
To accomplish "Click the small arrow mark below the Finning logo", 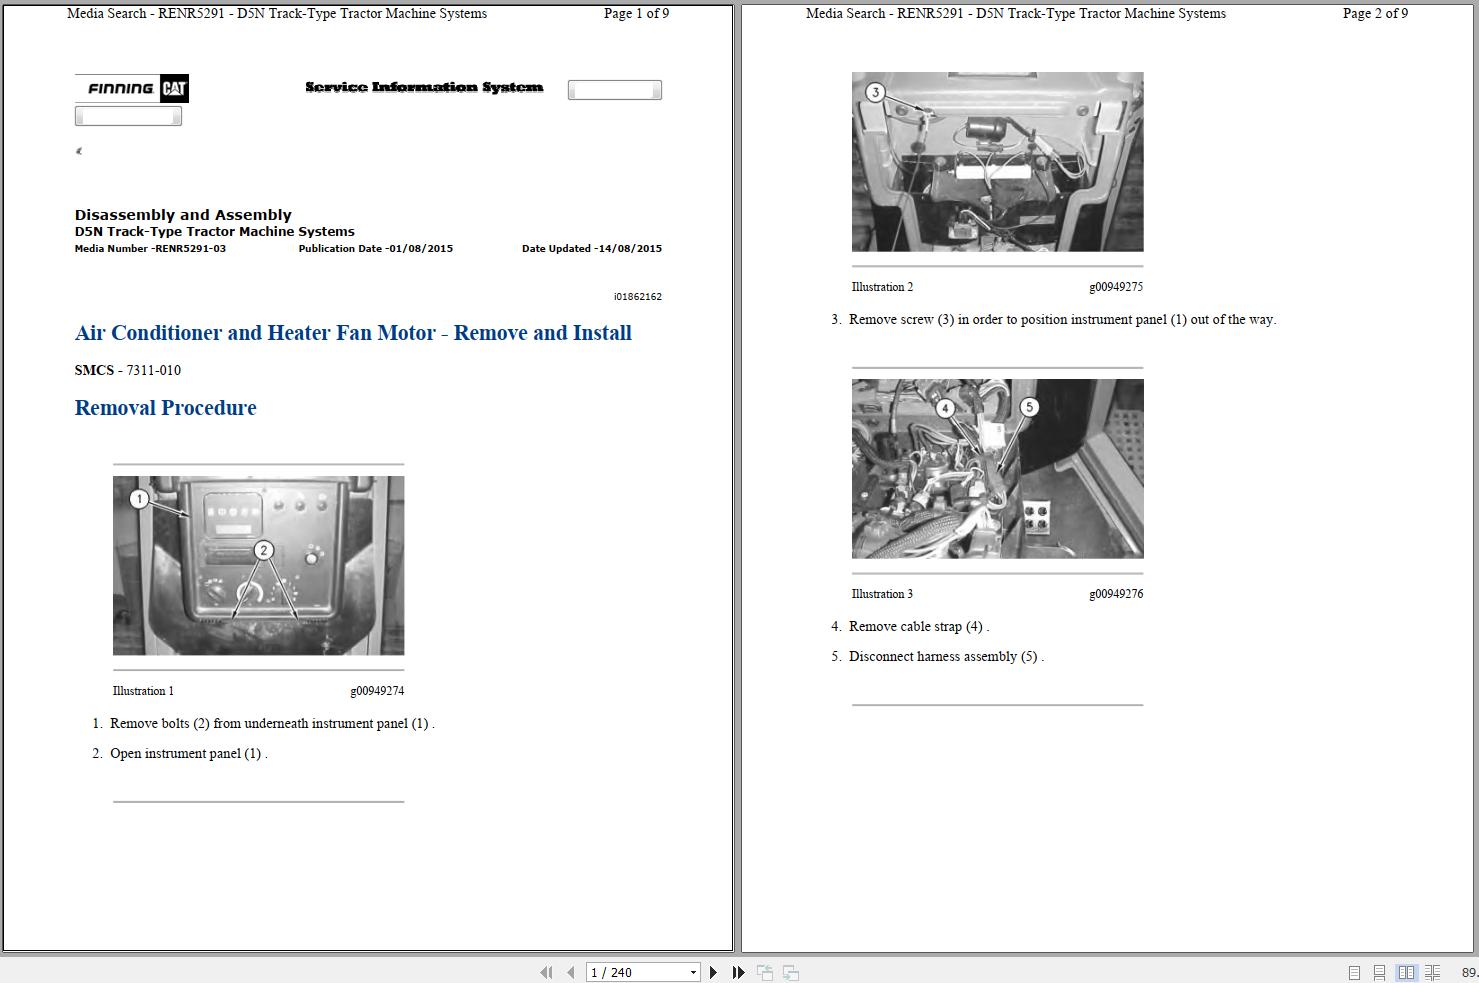I will (x=79, y=151).
